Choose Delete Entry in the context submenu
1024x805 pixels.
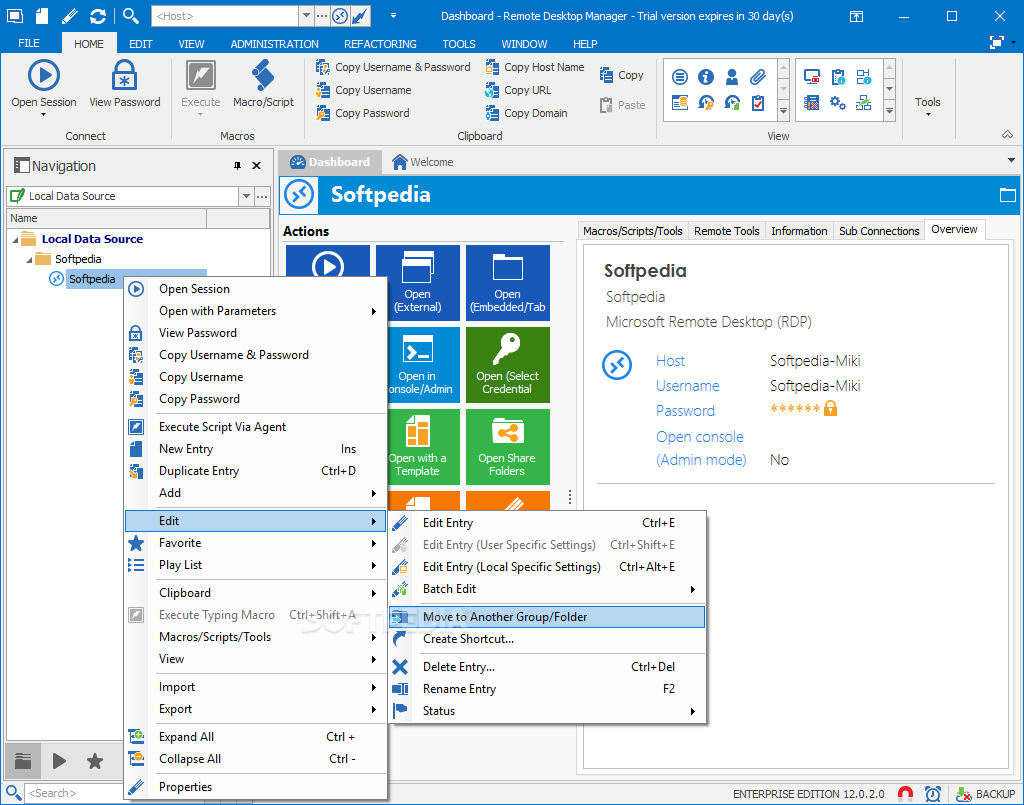coord(547,667)
